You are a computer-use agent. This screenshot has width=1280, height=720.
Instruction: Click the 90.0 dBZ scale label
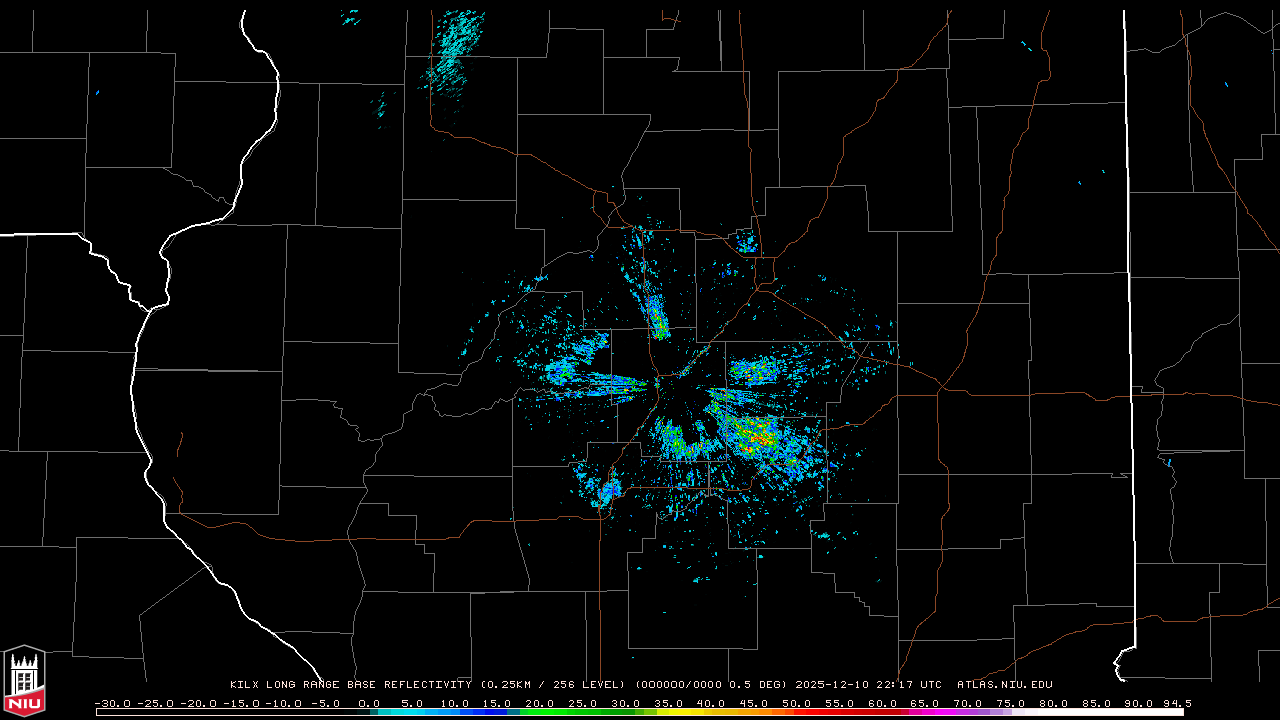1140,703
